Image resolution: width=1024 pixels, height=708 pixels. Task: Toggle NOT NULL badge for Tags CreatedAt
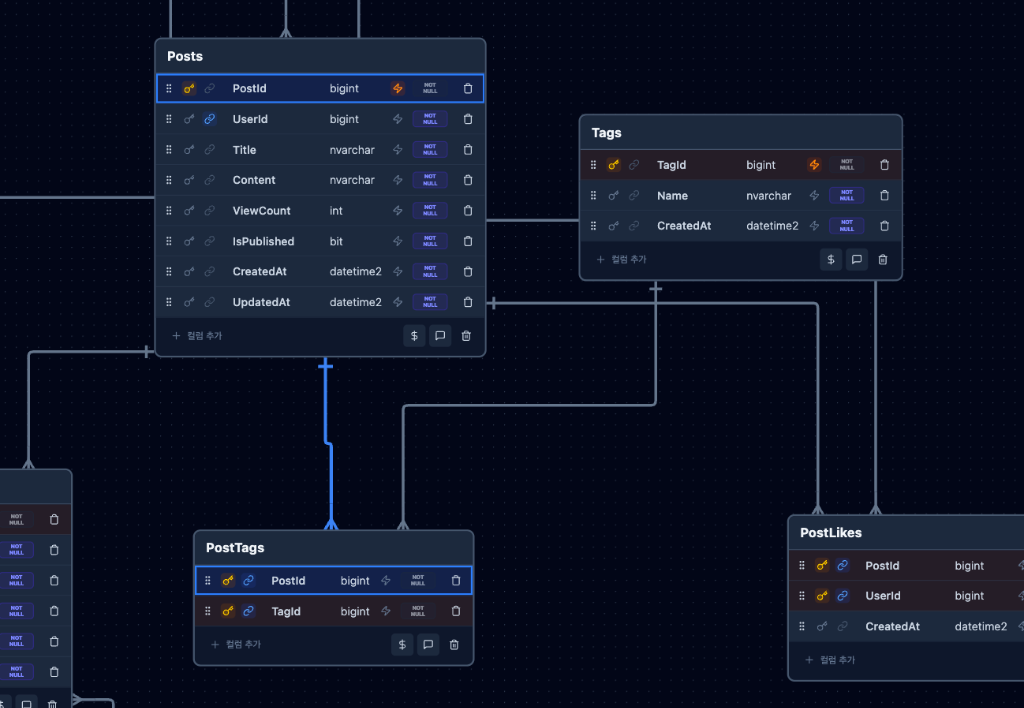click(x=846, y=226)
